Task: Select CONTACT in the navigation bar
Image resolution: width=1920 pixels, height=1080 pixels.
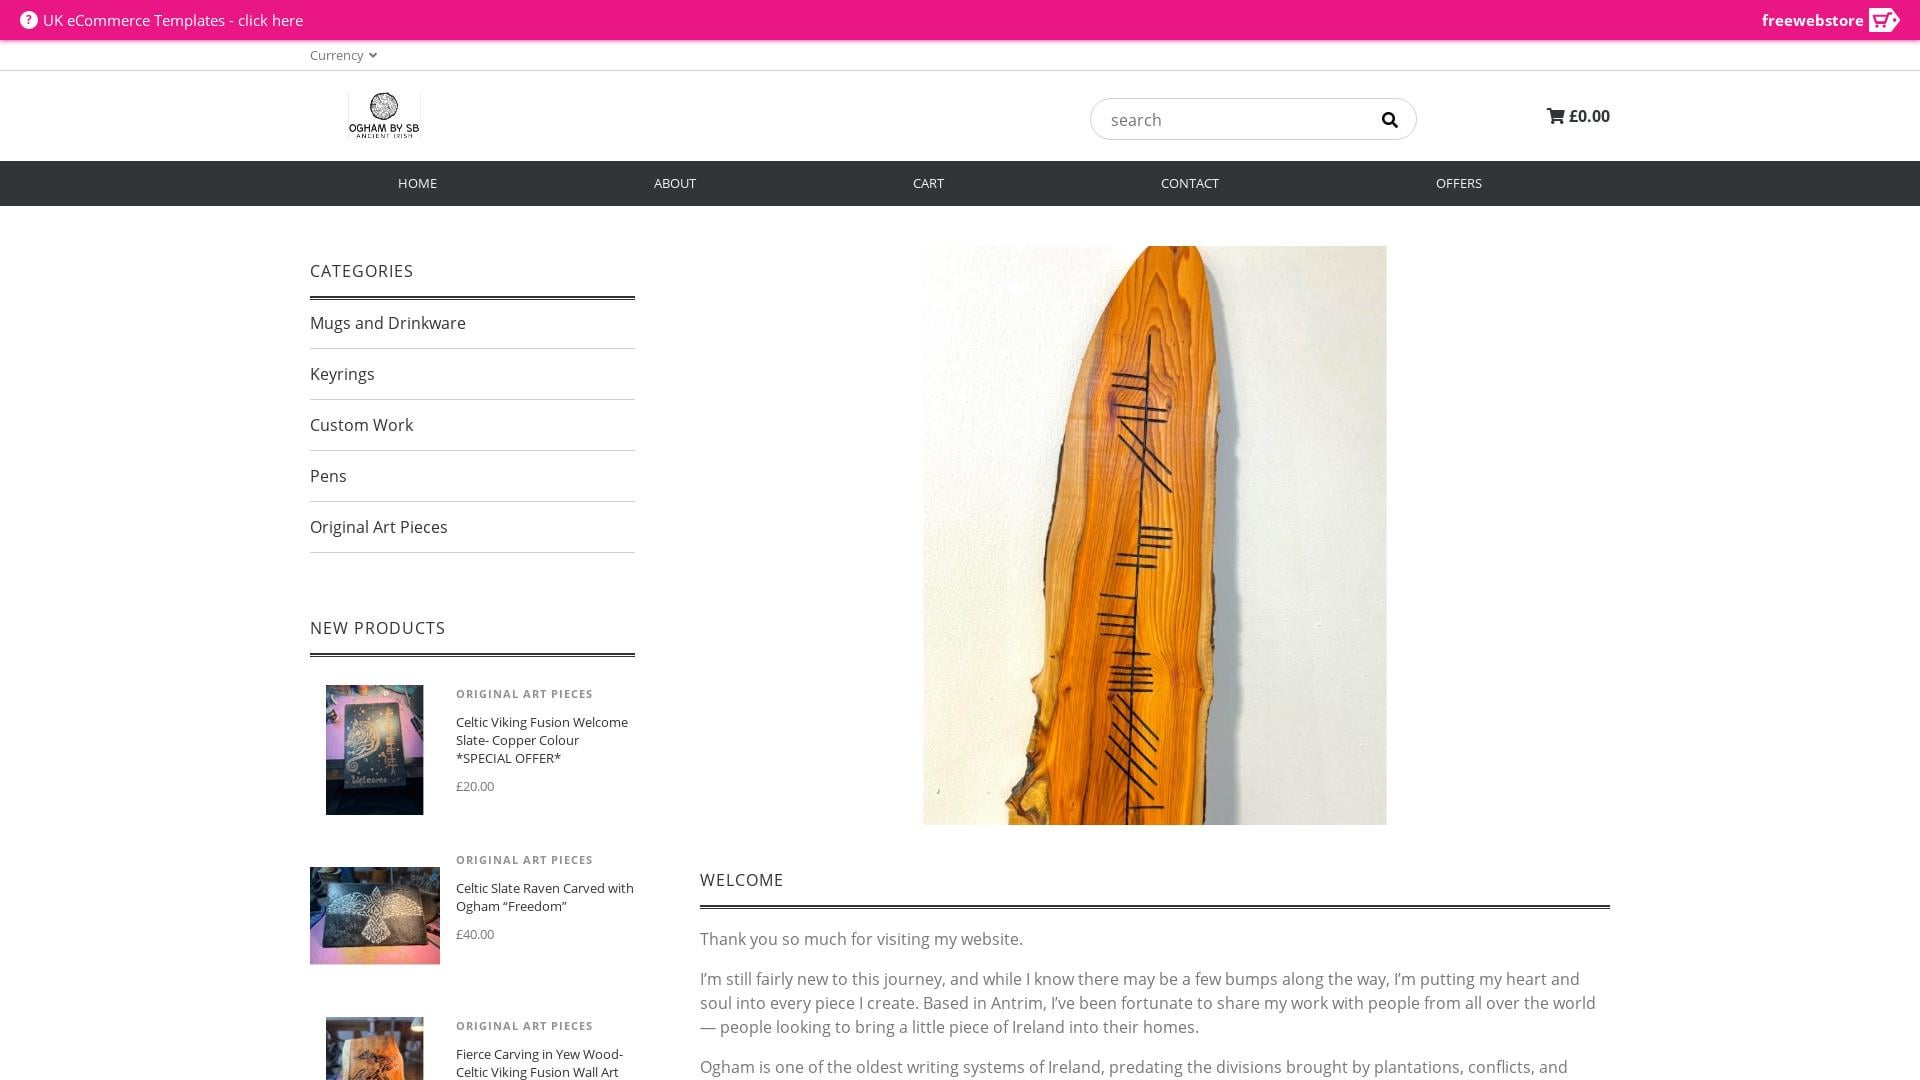Action: [1189, 183]
